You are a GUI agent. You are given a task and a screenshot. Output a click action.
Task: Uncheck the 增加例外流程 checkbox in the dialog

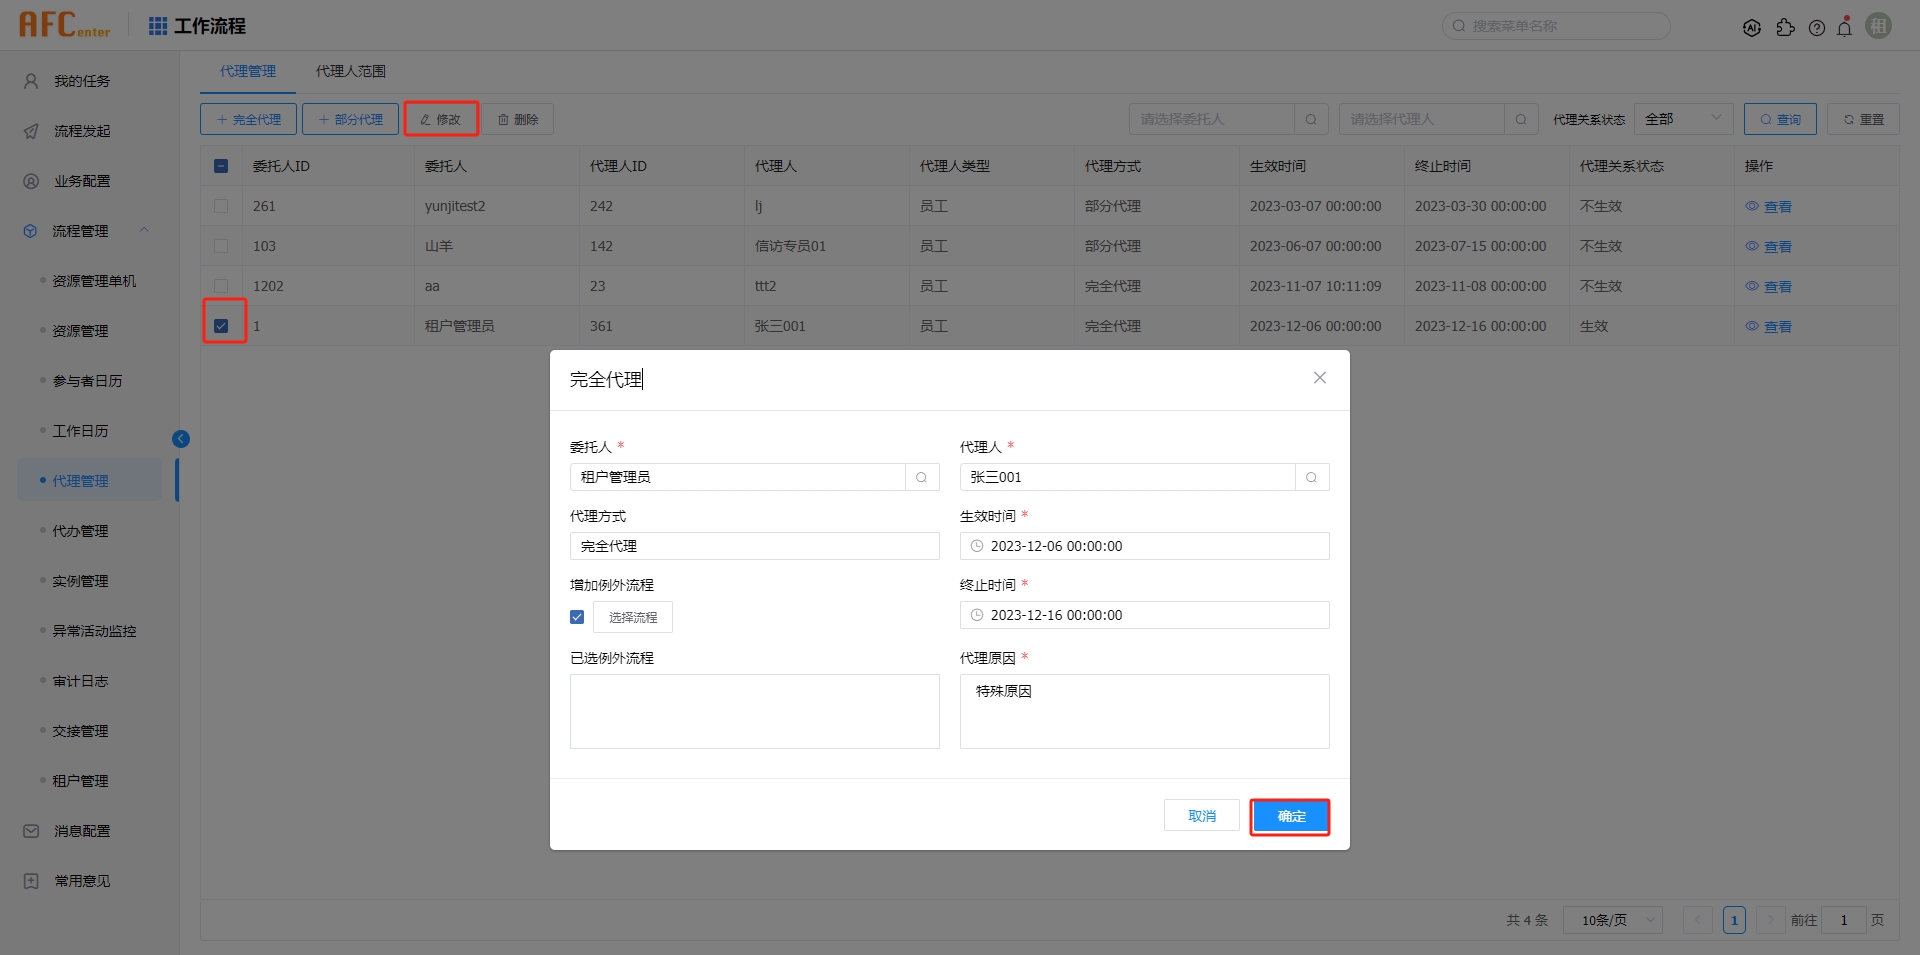tap(577, 617)
